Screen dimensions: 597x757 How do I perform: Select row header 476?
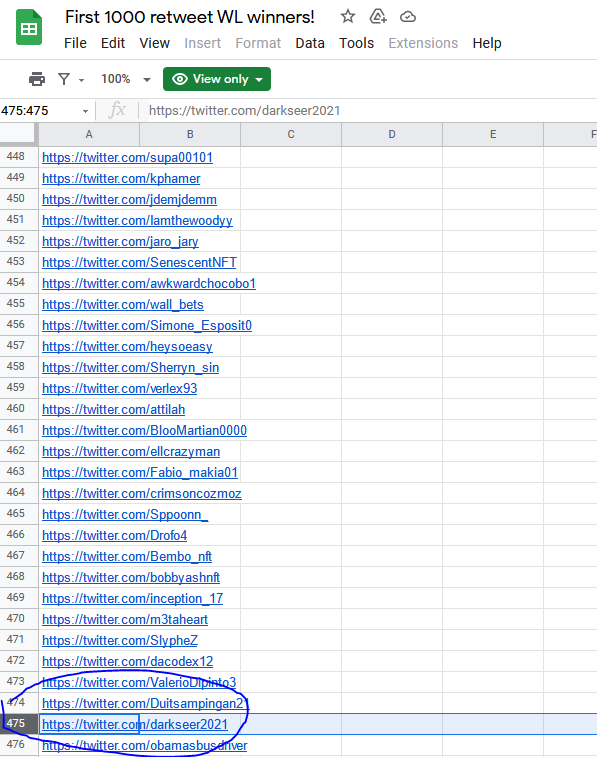click(19, 745)
